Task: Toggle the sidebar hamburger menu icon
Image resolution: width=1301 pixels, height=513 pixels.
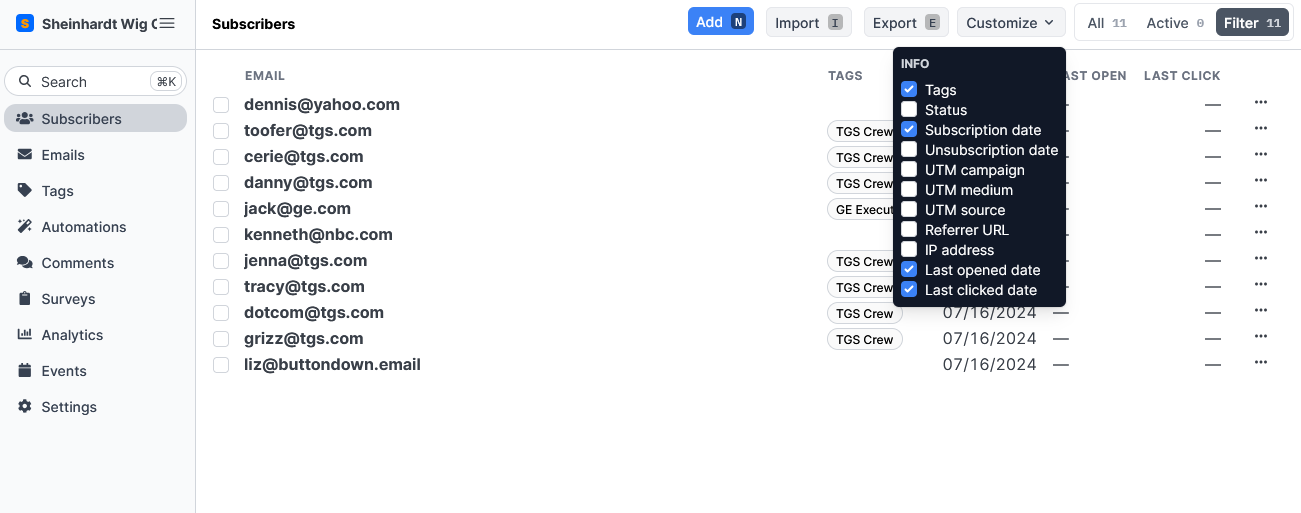Action: (167, 23)
